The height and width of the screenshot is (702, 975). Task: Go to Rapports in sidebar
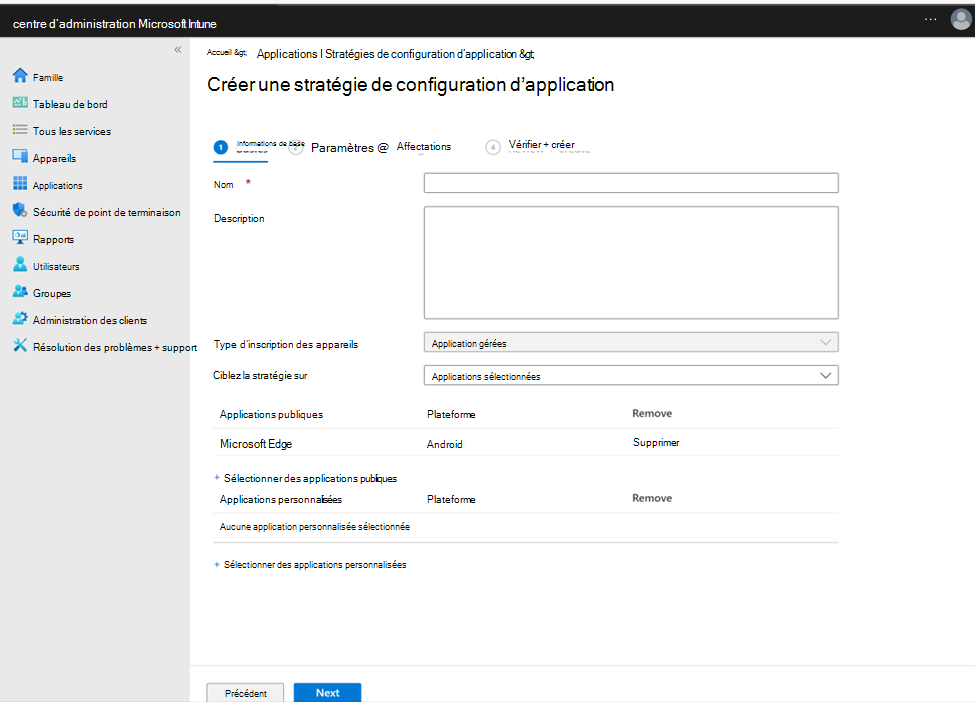pos(53,239)
